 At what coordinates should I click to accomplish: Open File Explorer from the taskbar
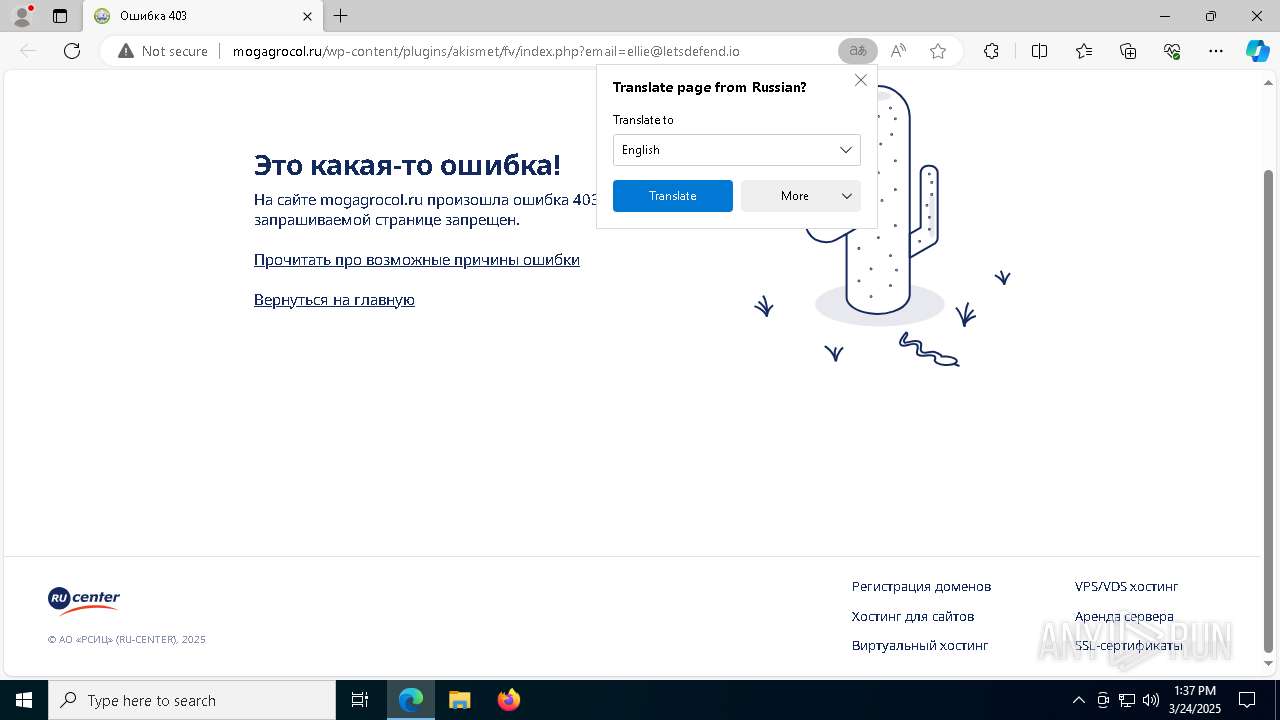click(459, 700)
